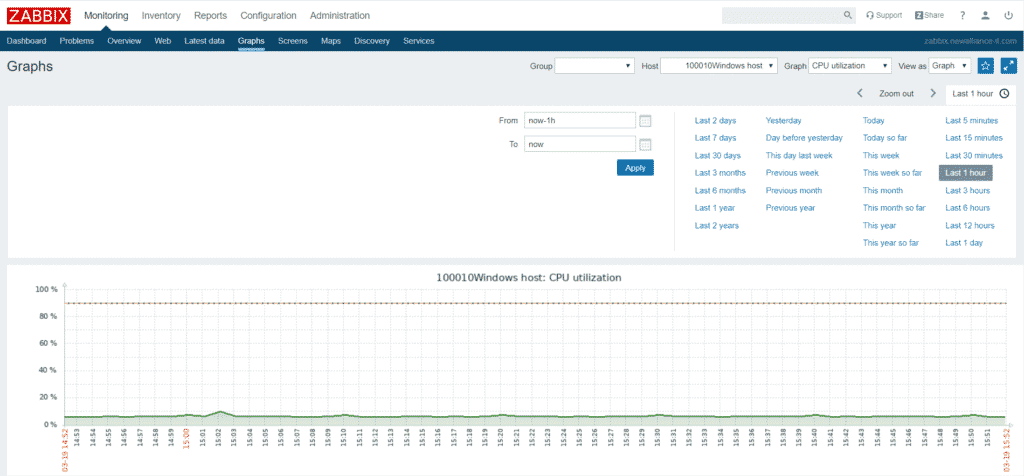Go to the Services submenu
This screenshot has height=476, width=1024.
pos(419,40)
